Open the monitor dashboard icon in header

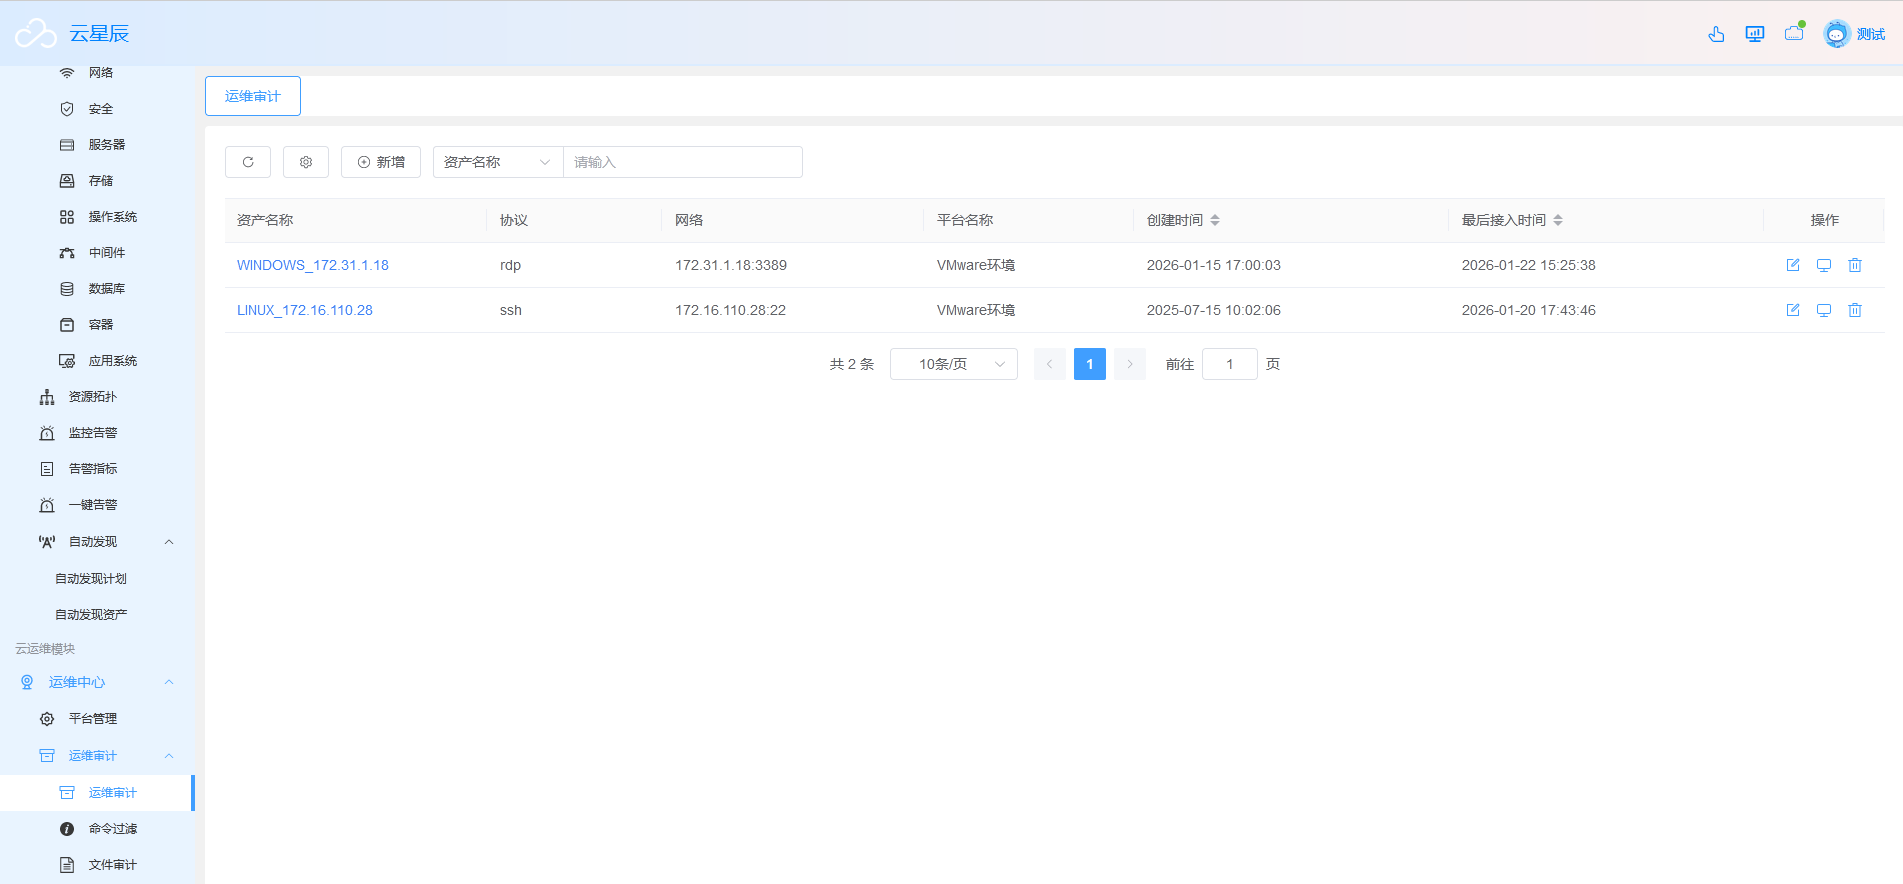(1755, 34)
